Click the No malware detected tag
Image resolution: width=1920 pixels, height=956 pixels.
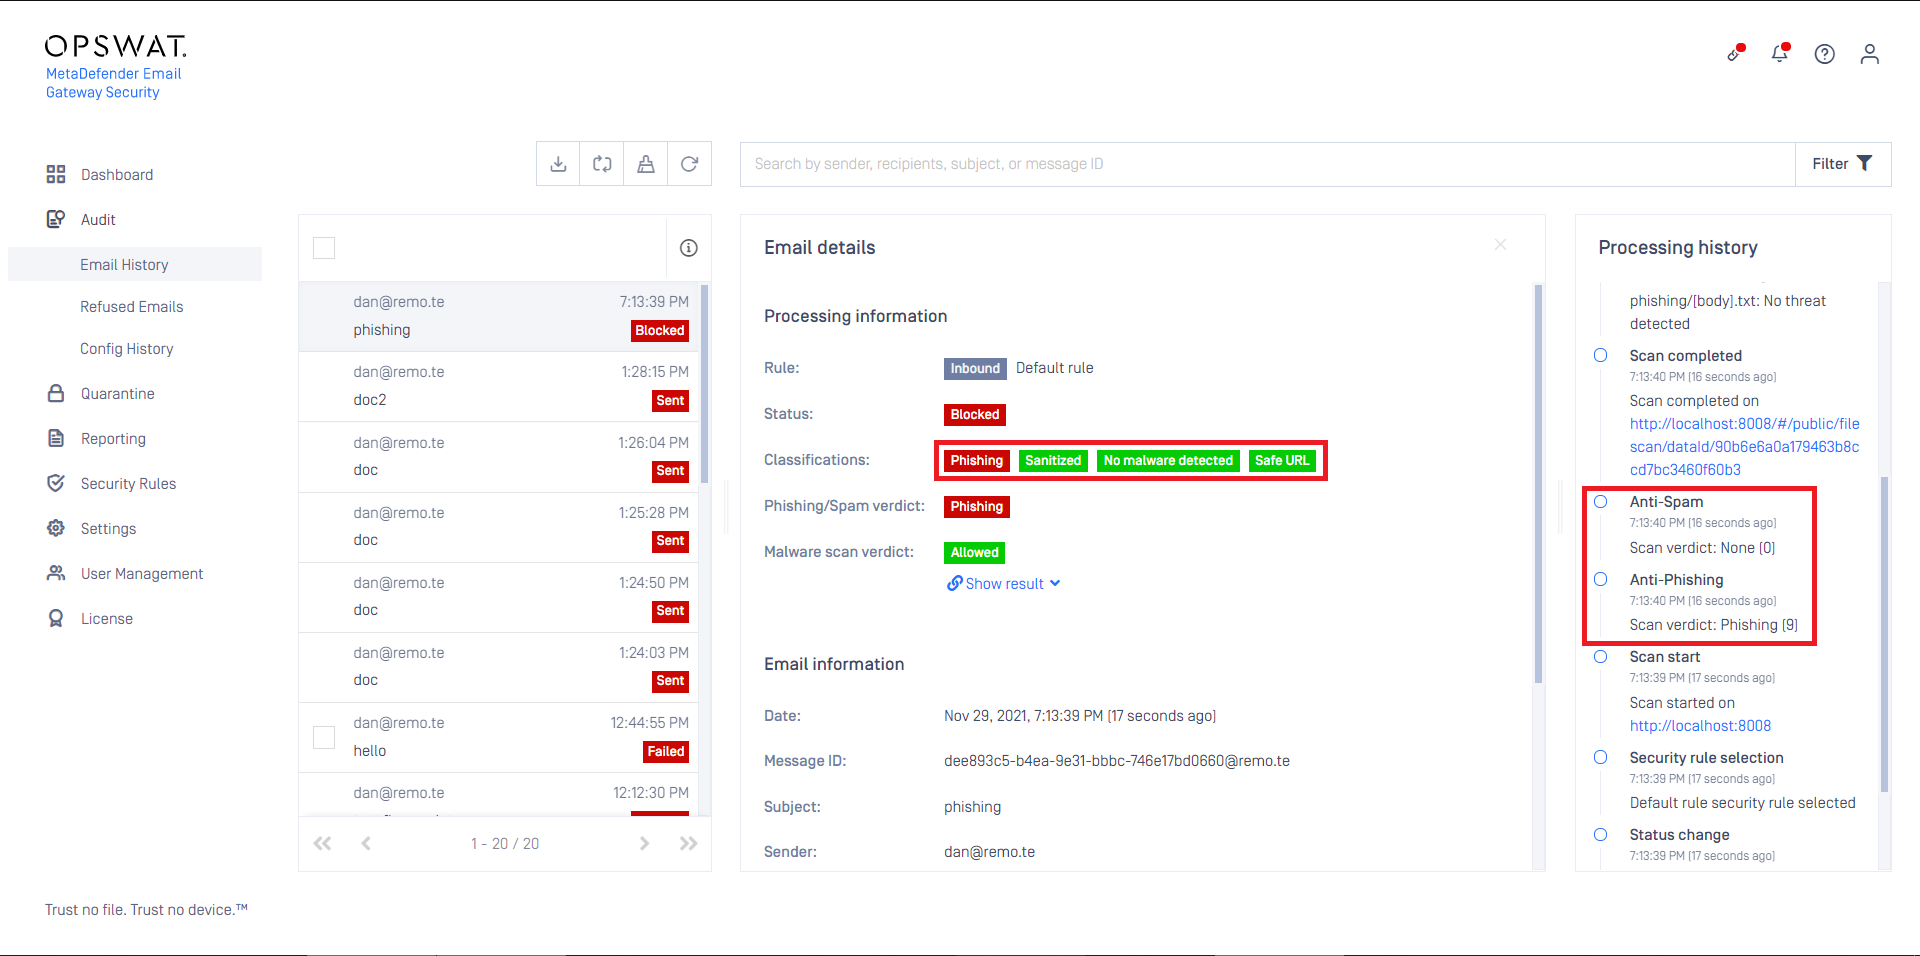tap(1168, 460)
